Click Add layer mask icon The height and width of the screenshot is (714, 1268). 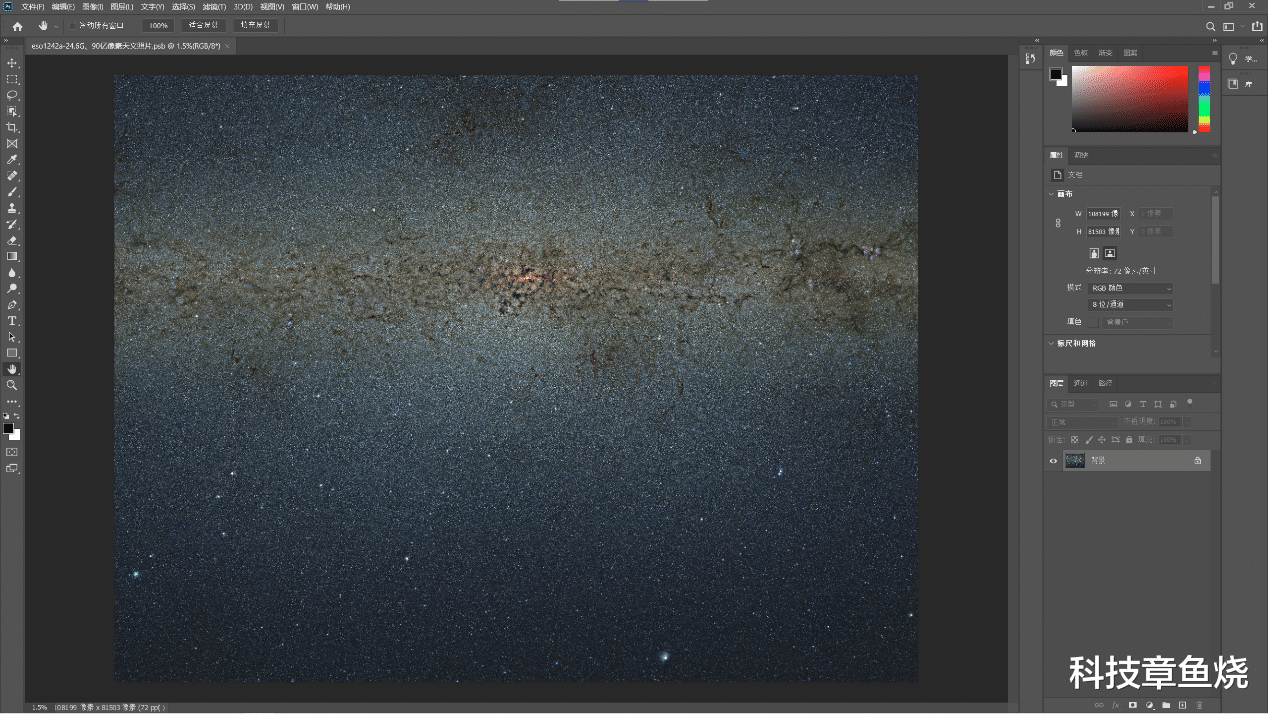(1133, 705)
